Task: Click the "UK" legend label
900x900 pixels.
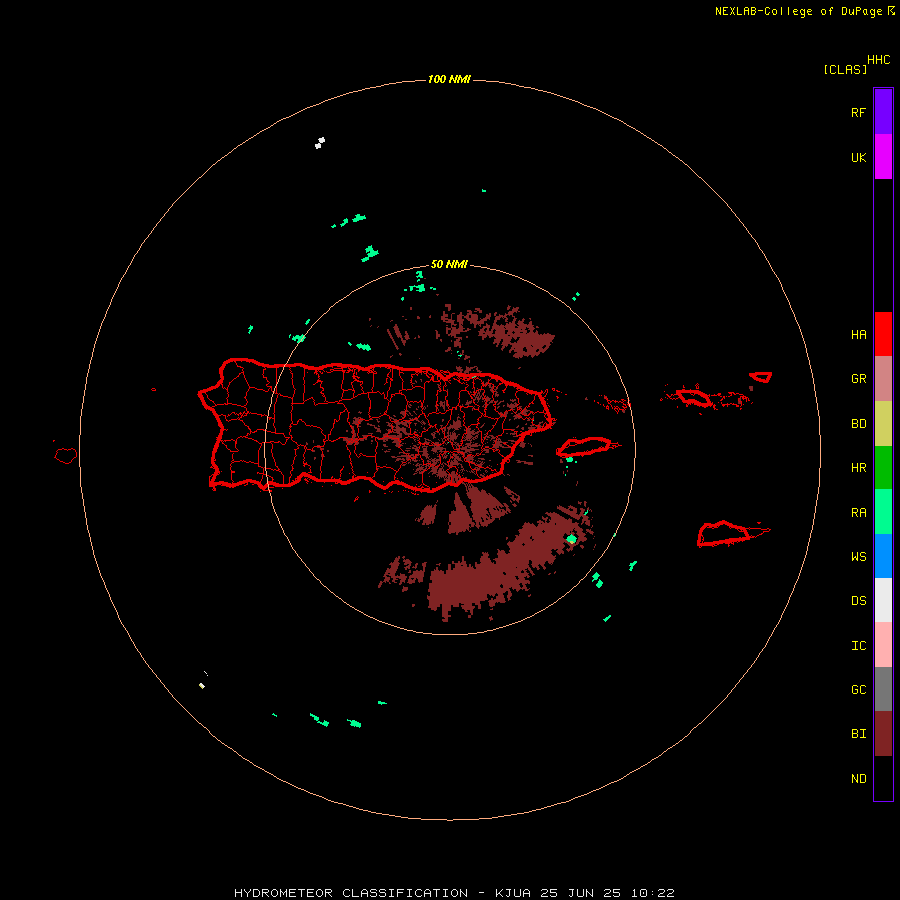Action: [858, 158]
